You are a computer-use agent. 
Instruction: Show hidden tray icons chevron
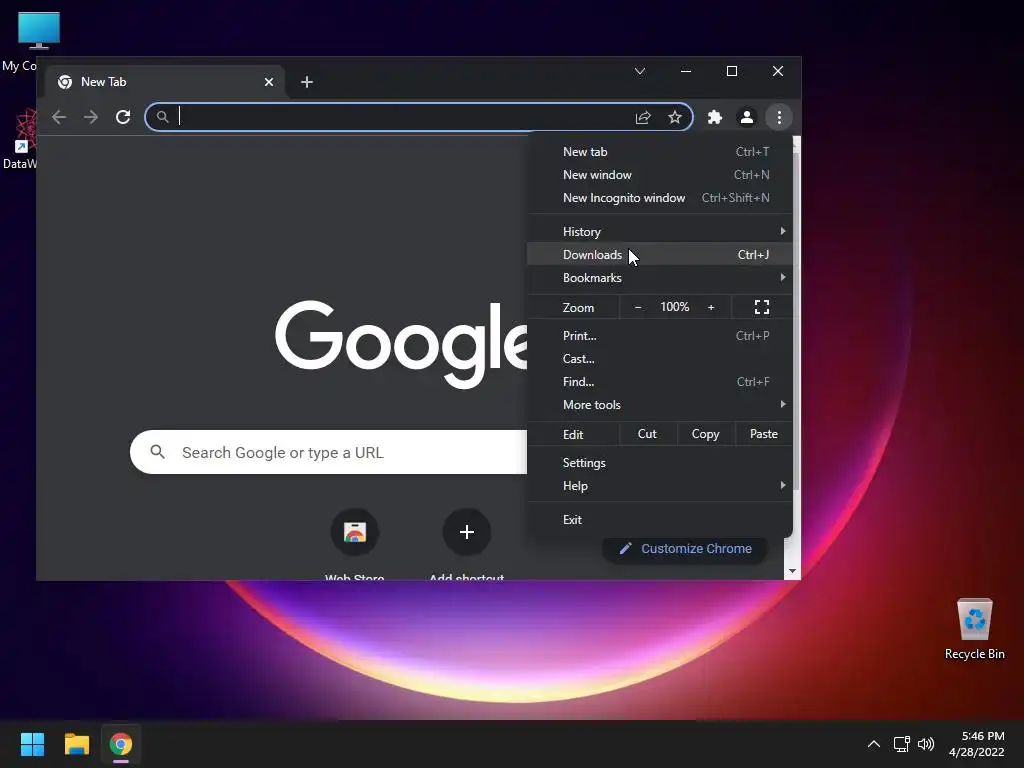tap(874, 744)
